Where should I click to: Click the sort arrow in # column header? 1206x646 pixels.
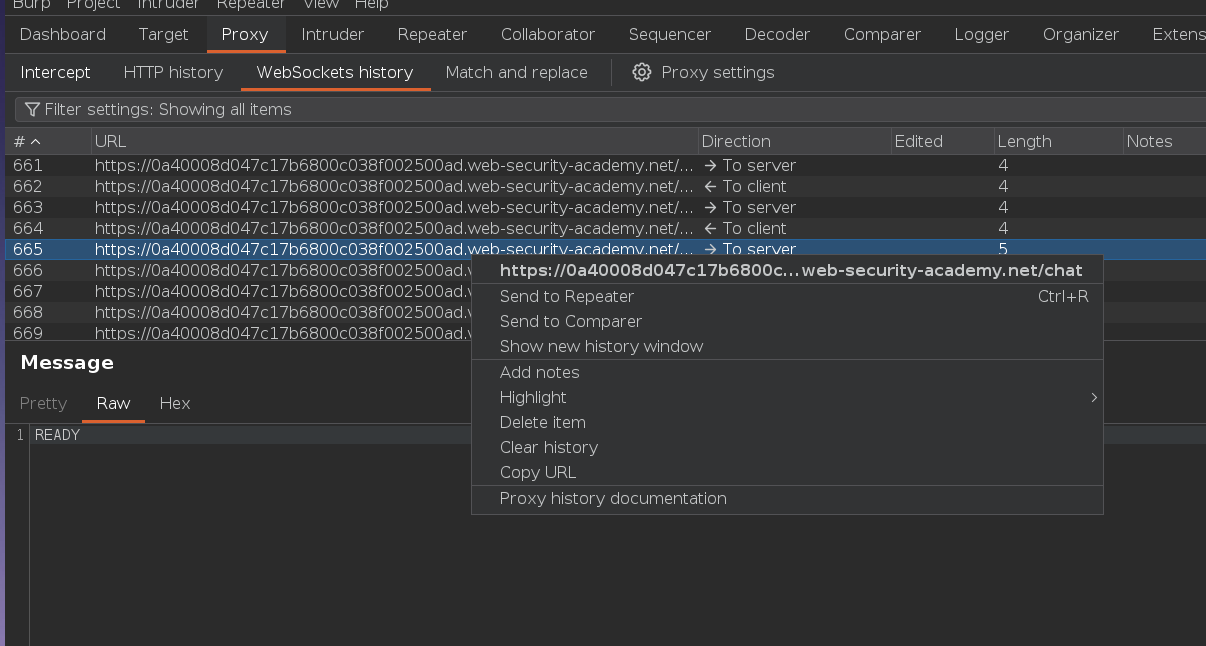pyautogui.click(x=36, y=142)
